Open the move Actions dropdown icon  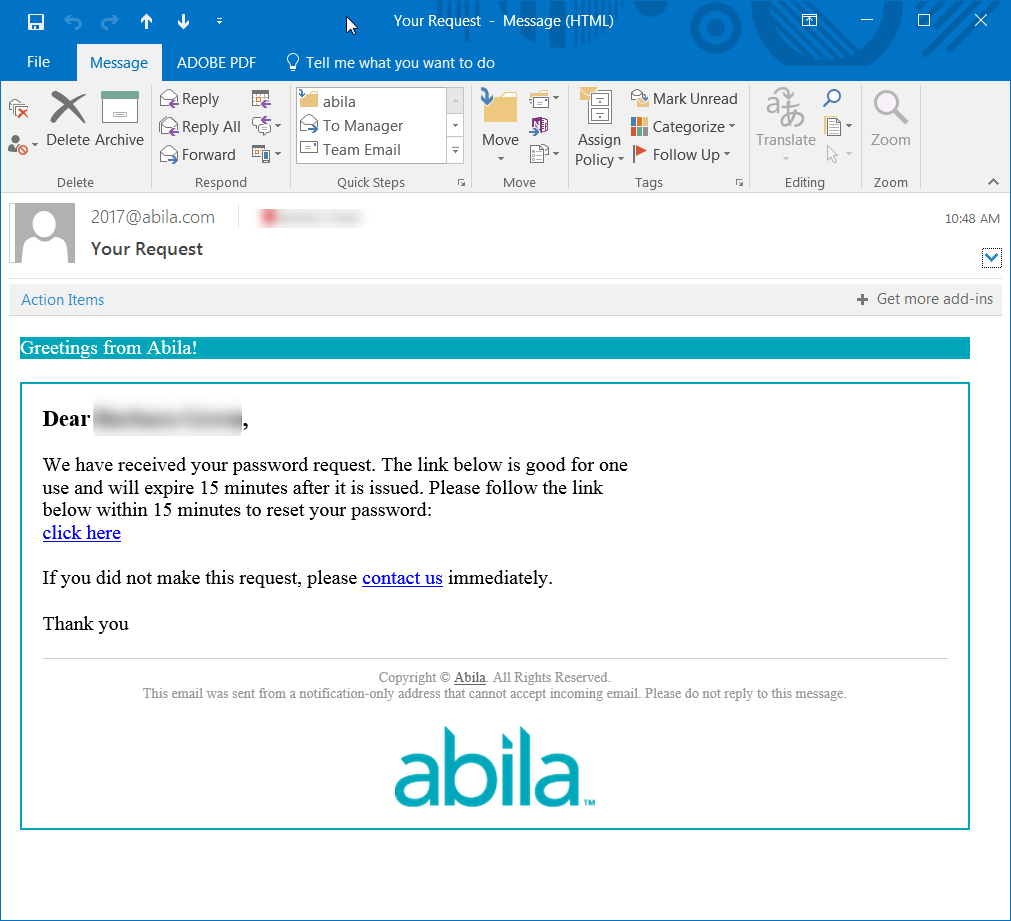click(x=544, y=154)
